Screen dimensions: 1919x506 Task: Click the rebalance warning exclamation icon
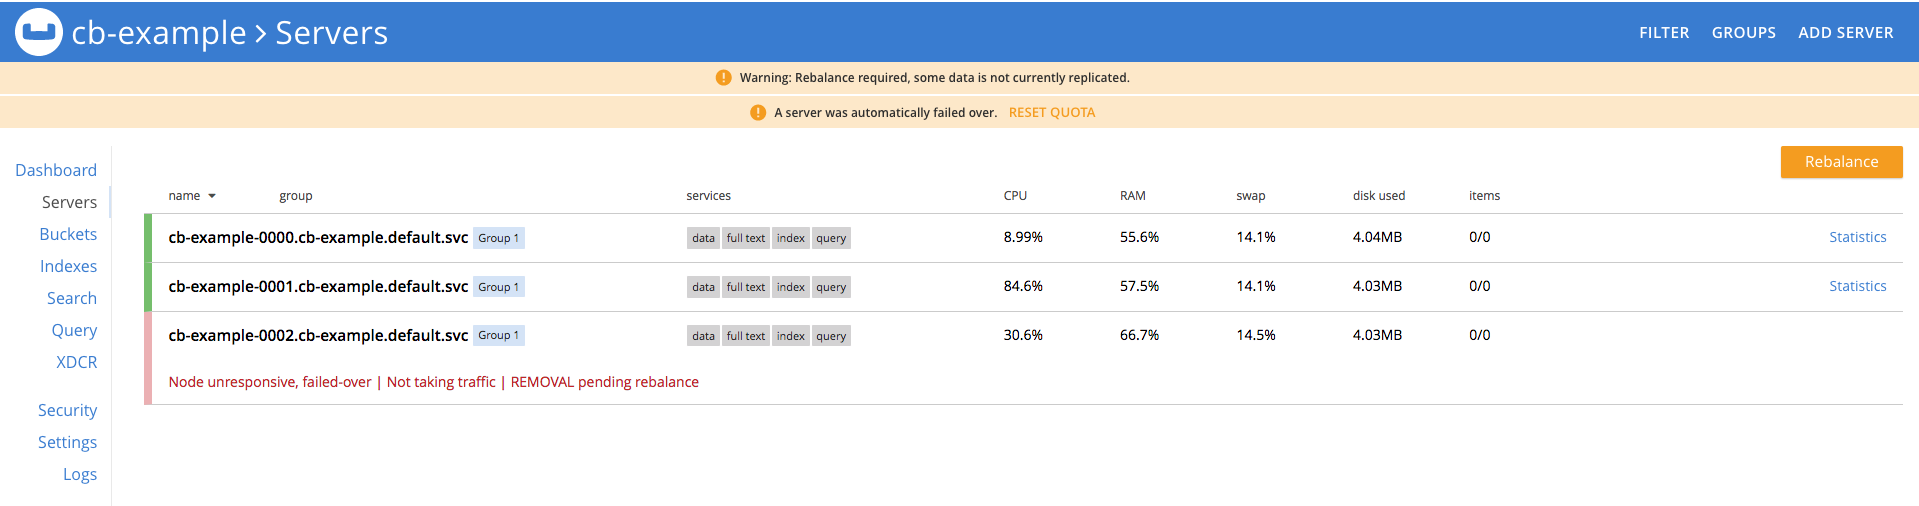click(x=723, y=78)
